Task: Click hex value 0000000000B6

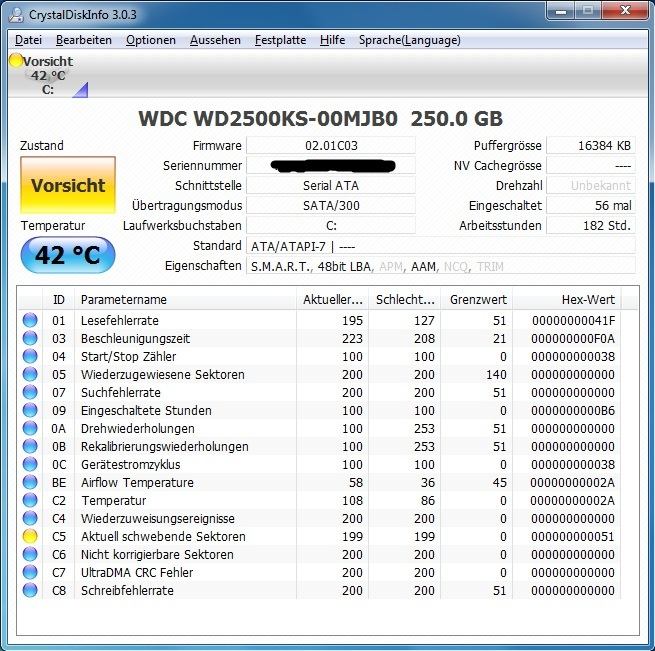Action: pyautogui.click(x=573, y=410)
